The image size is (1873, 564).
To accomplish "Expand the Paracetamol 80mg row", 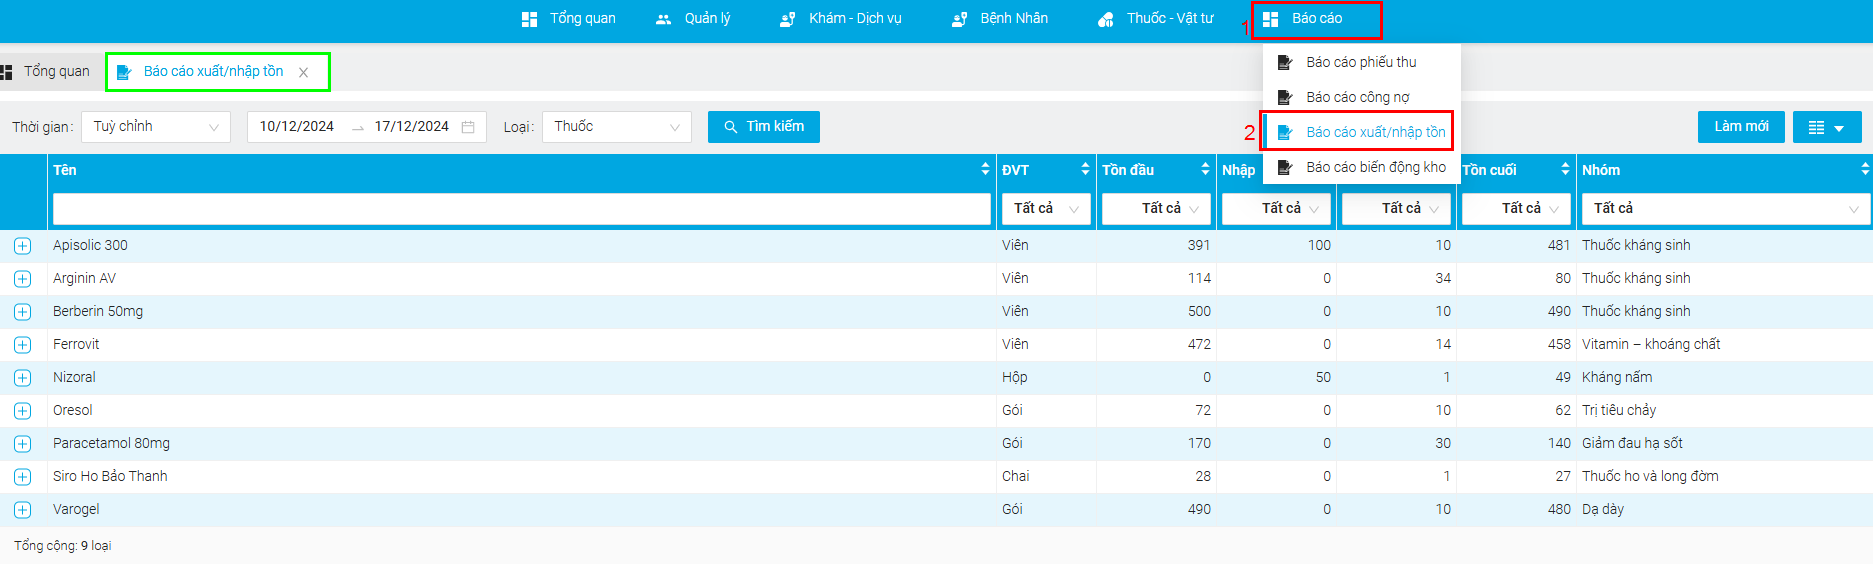I will 23,444.
